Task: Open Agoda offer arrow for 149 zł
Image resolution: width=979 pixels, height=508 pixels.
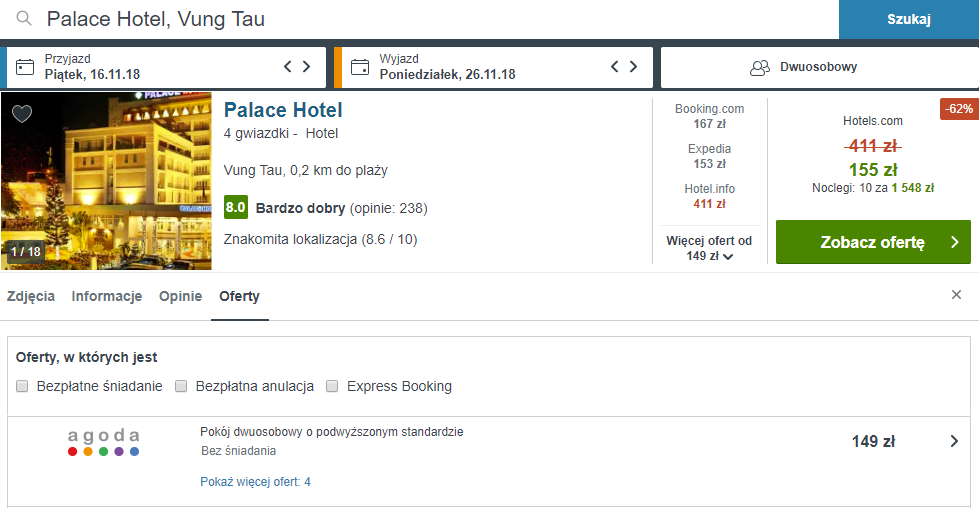Action: [954, 441]
